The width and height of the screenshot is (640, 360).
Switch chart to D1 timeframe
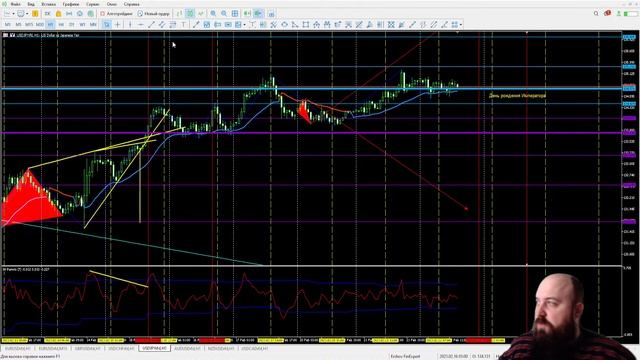(x=71, y=25)
